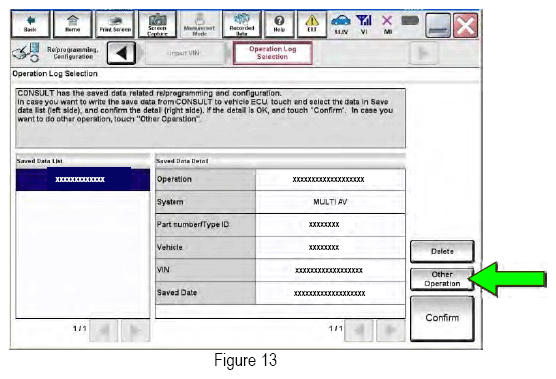Viewport: 556px width, 379px height.
Task: Click the vehicle voltage car icon
Action: tap(341, 24)
